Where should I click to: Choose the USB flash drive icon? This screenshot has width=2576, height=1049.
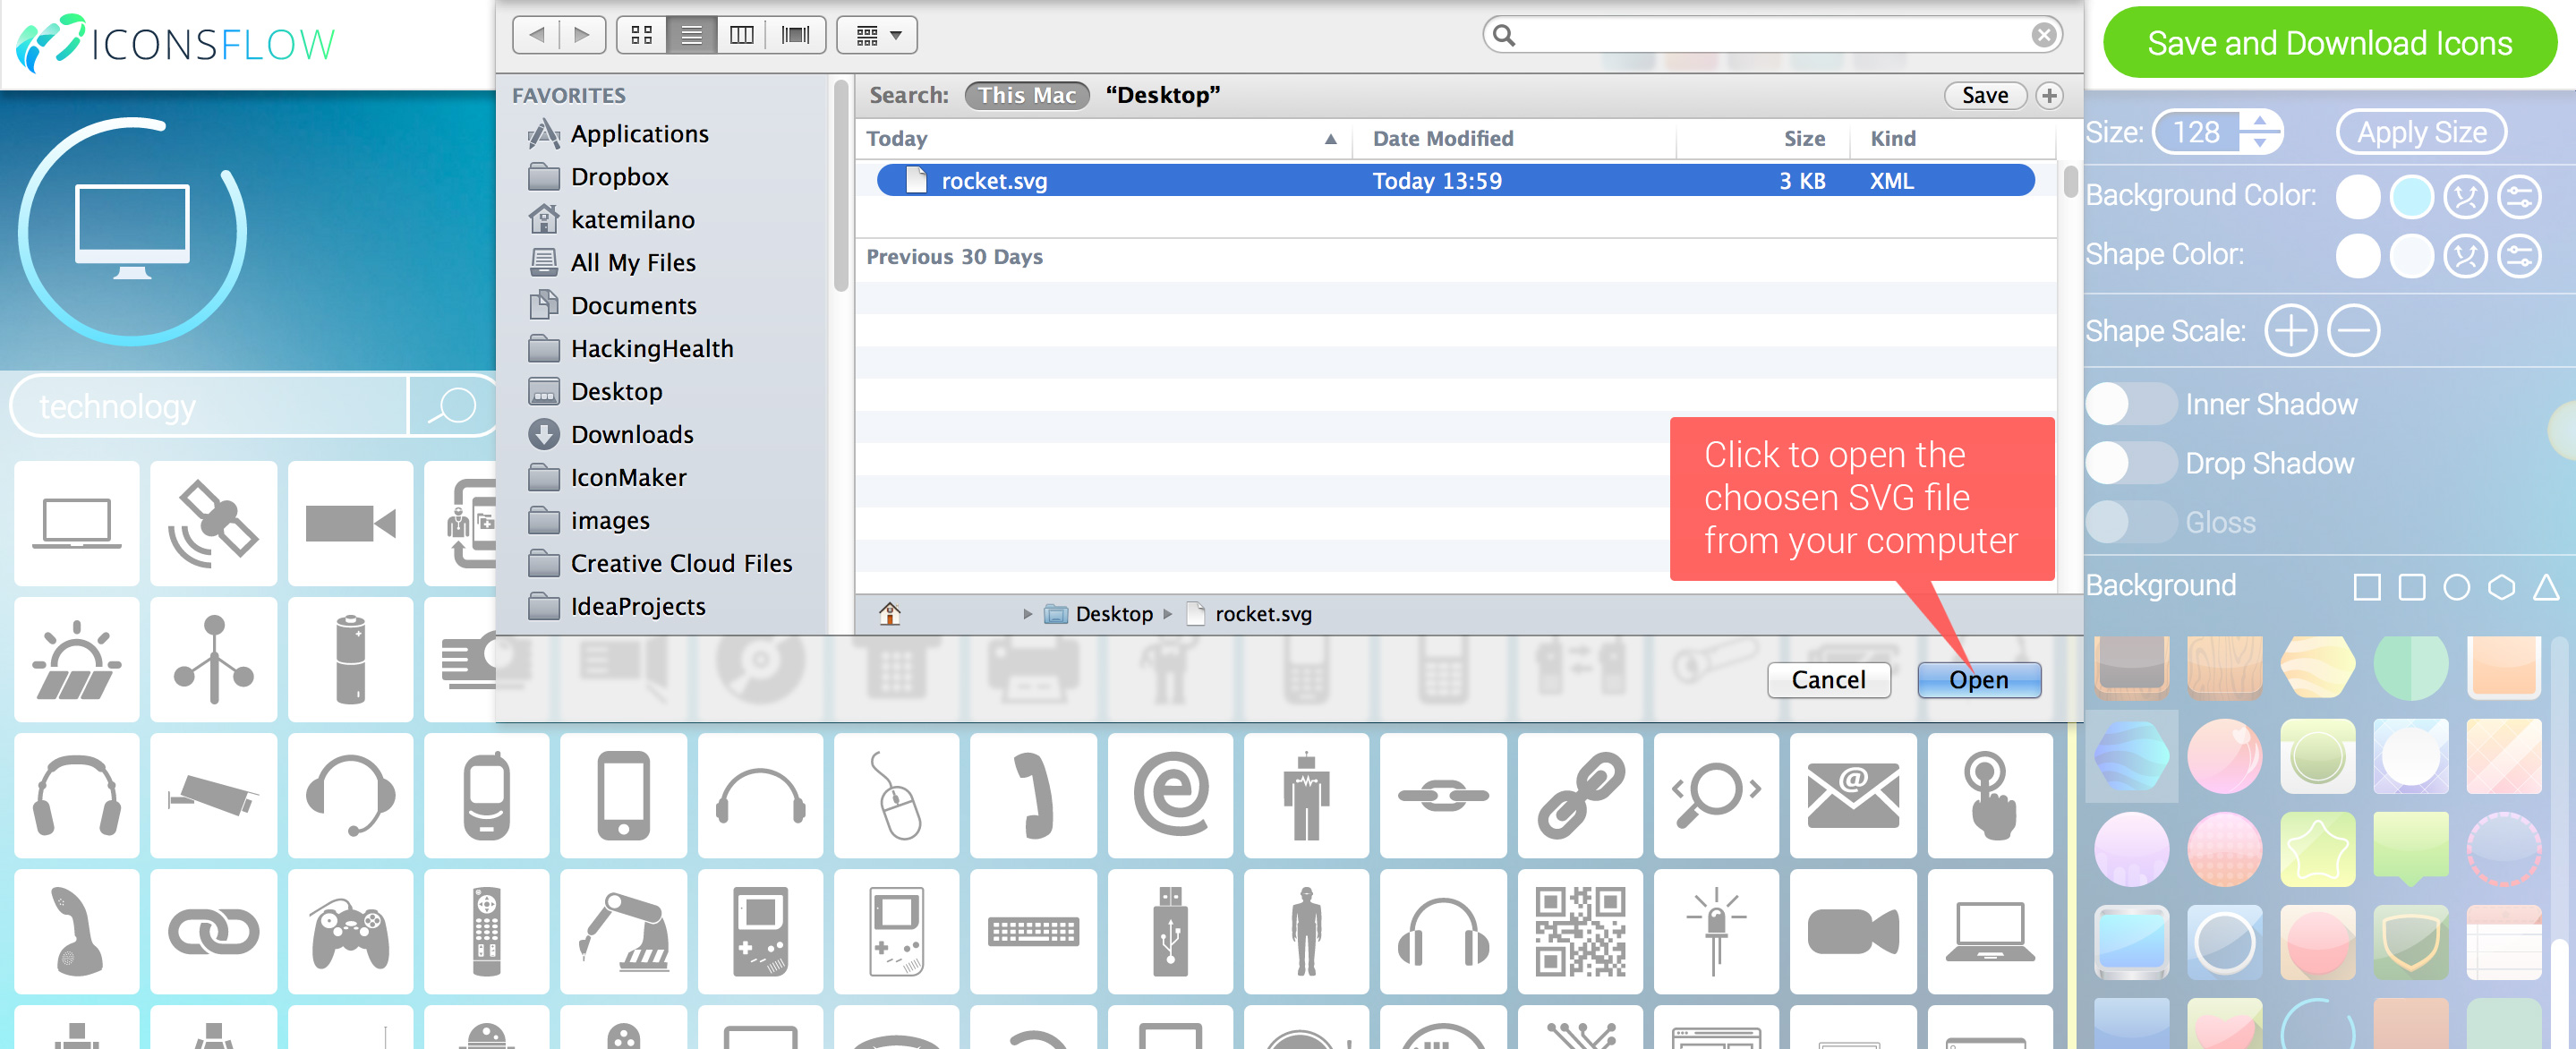pyautogui.click(x=1170, y=931)
